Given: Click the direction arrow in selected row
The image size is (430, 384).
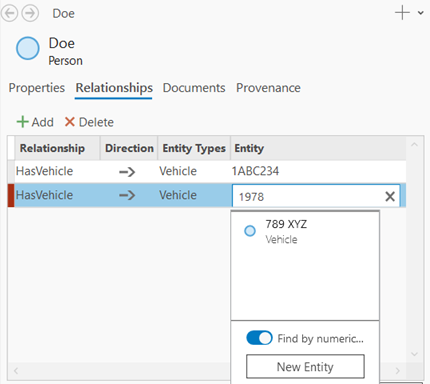Looking at the screenshot, I should tap(127, 195).
